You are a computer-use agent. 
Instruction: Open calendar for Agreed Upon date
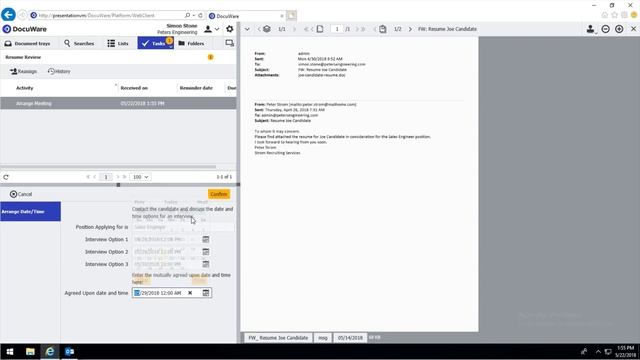point(206,293)
